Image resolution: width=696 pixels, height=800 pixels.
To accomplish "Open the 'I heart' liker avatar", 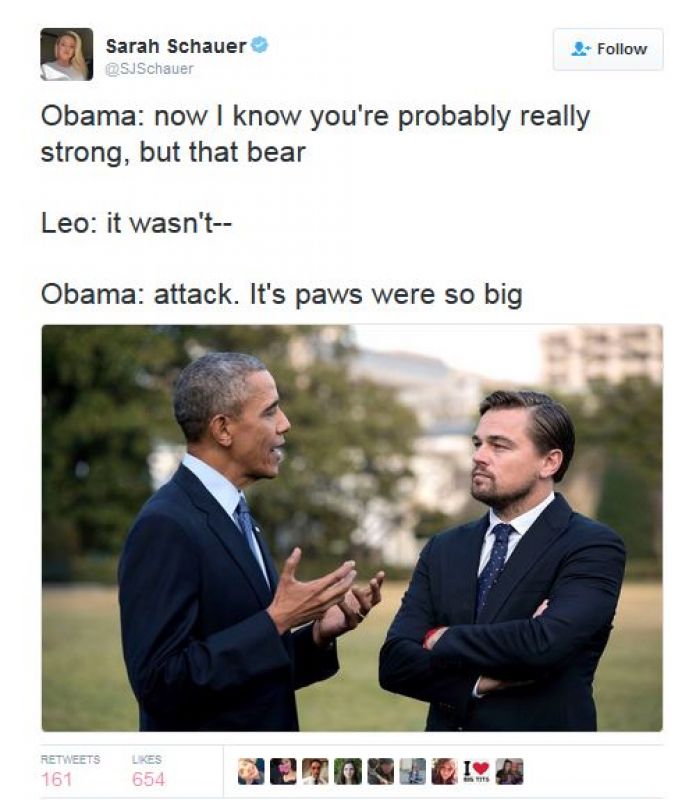I will (x=477, y=771).
